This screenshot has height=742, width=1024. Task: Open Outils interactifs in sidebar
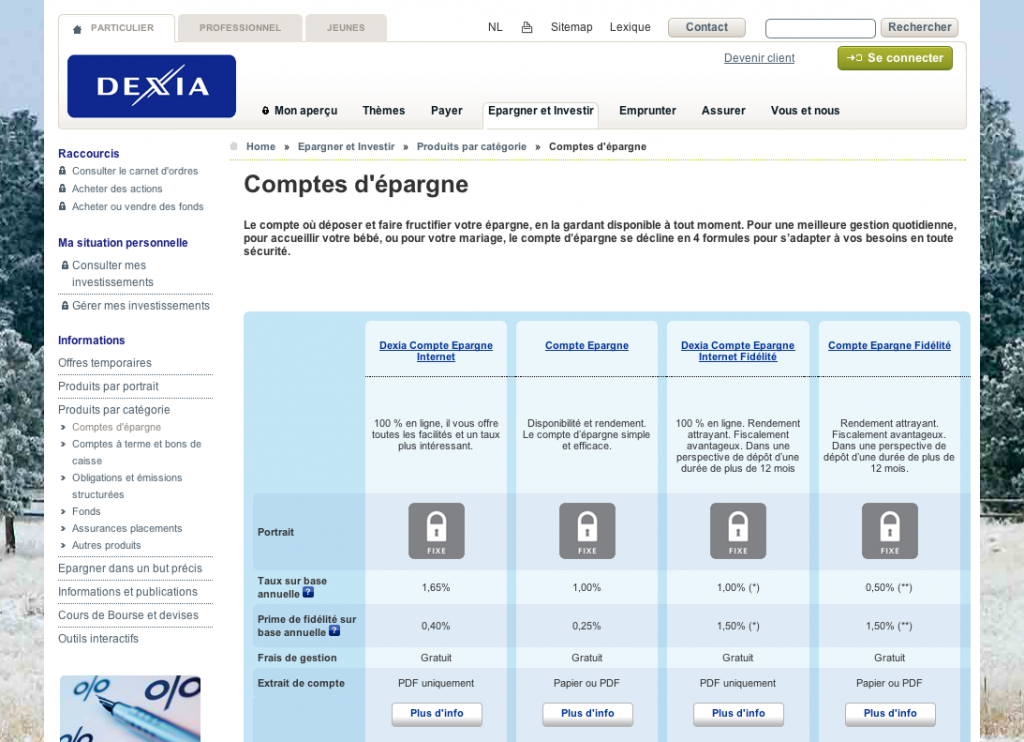click(98, 639)
